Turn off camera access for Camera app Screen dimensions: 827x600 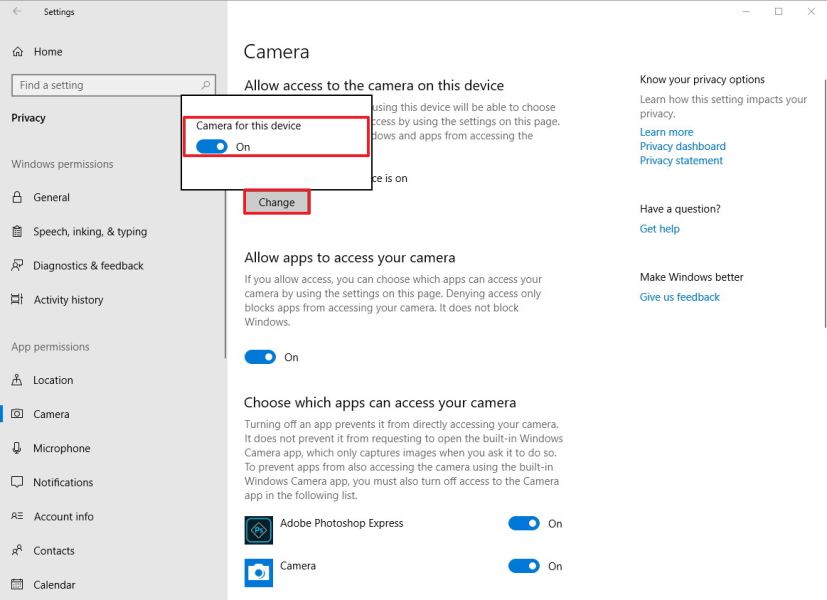pos(524,566)
